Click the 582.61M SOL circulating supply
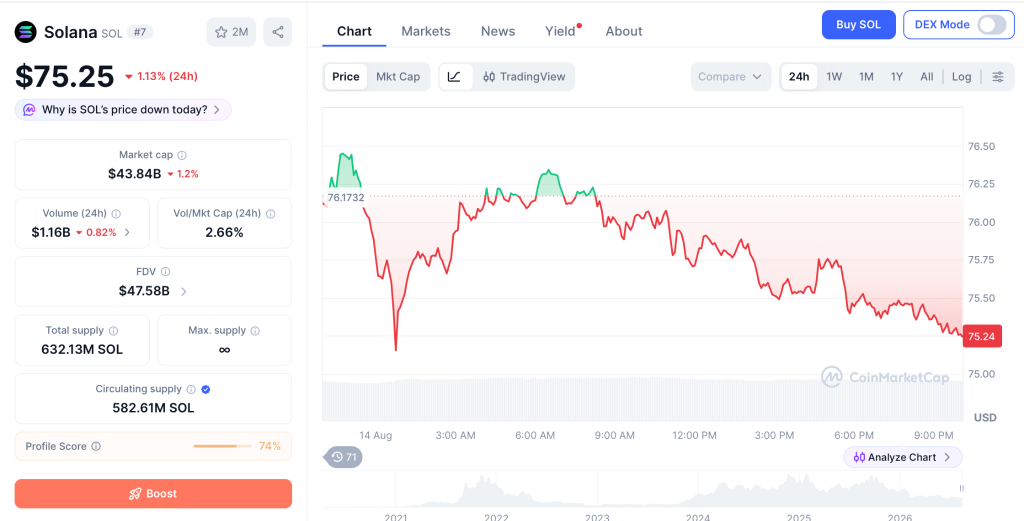This screenshot has width=1024, height=521. (x=153, y=409)
